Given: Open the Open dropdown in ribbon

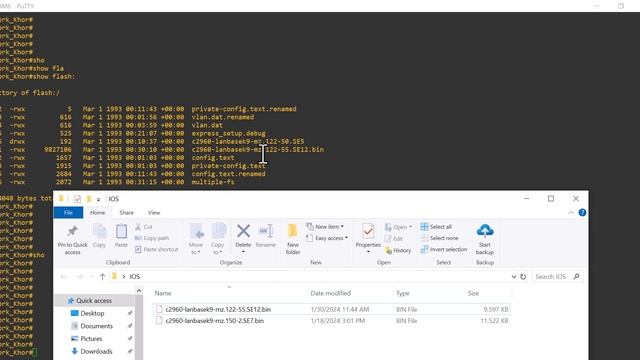Looking at the screenshot, I should click(x=398, y=227).
